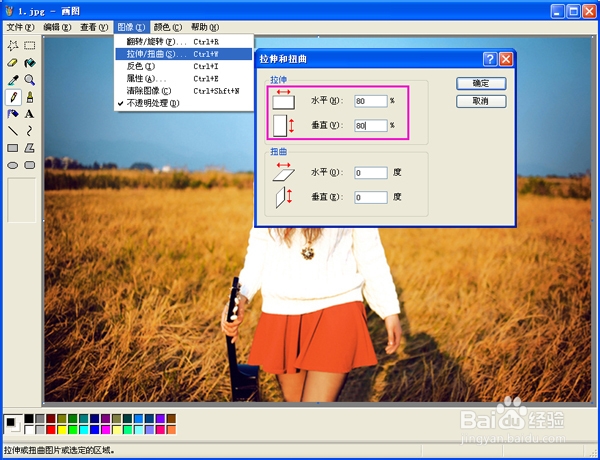Open the 文件 menu

[x=20, y=27]
